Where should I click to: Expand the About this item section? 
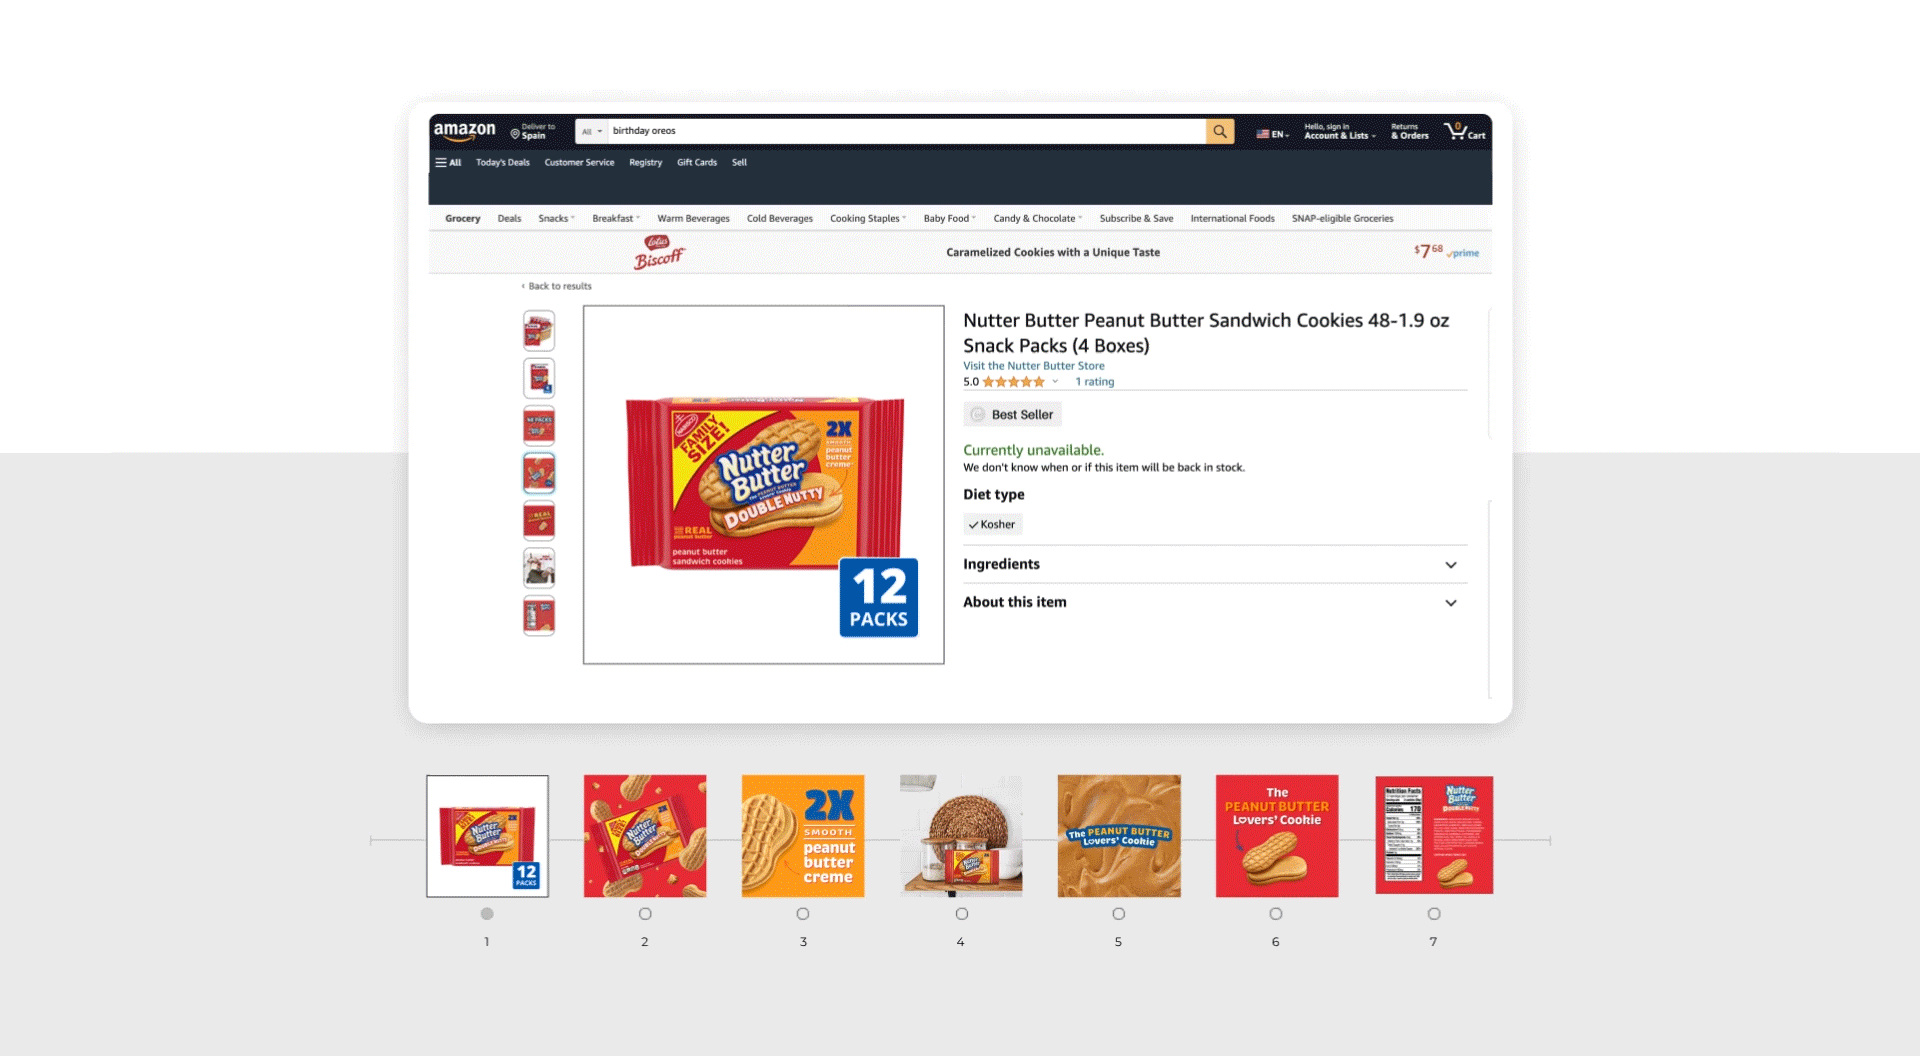(1210, 602)
